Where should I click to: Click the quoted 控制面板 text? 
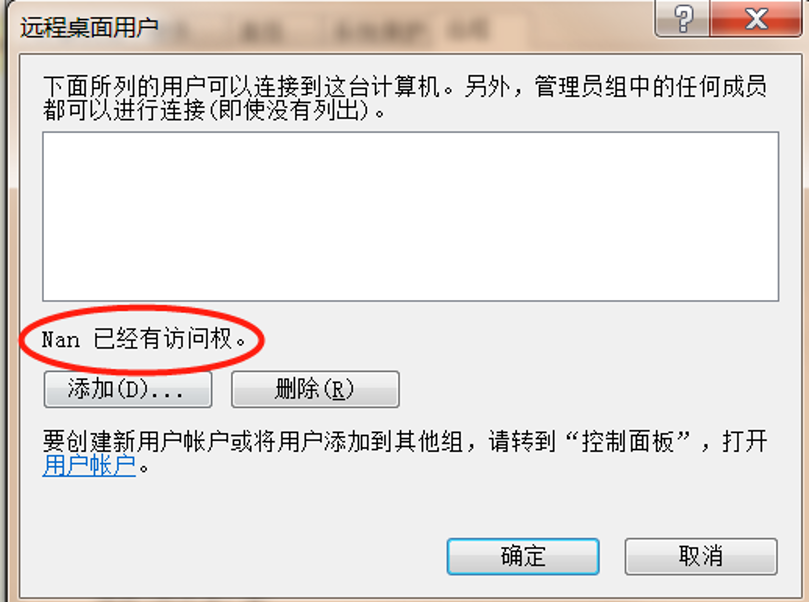628,442
